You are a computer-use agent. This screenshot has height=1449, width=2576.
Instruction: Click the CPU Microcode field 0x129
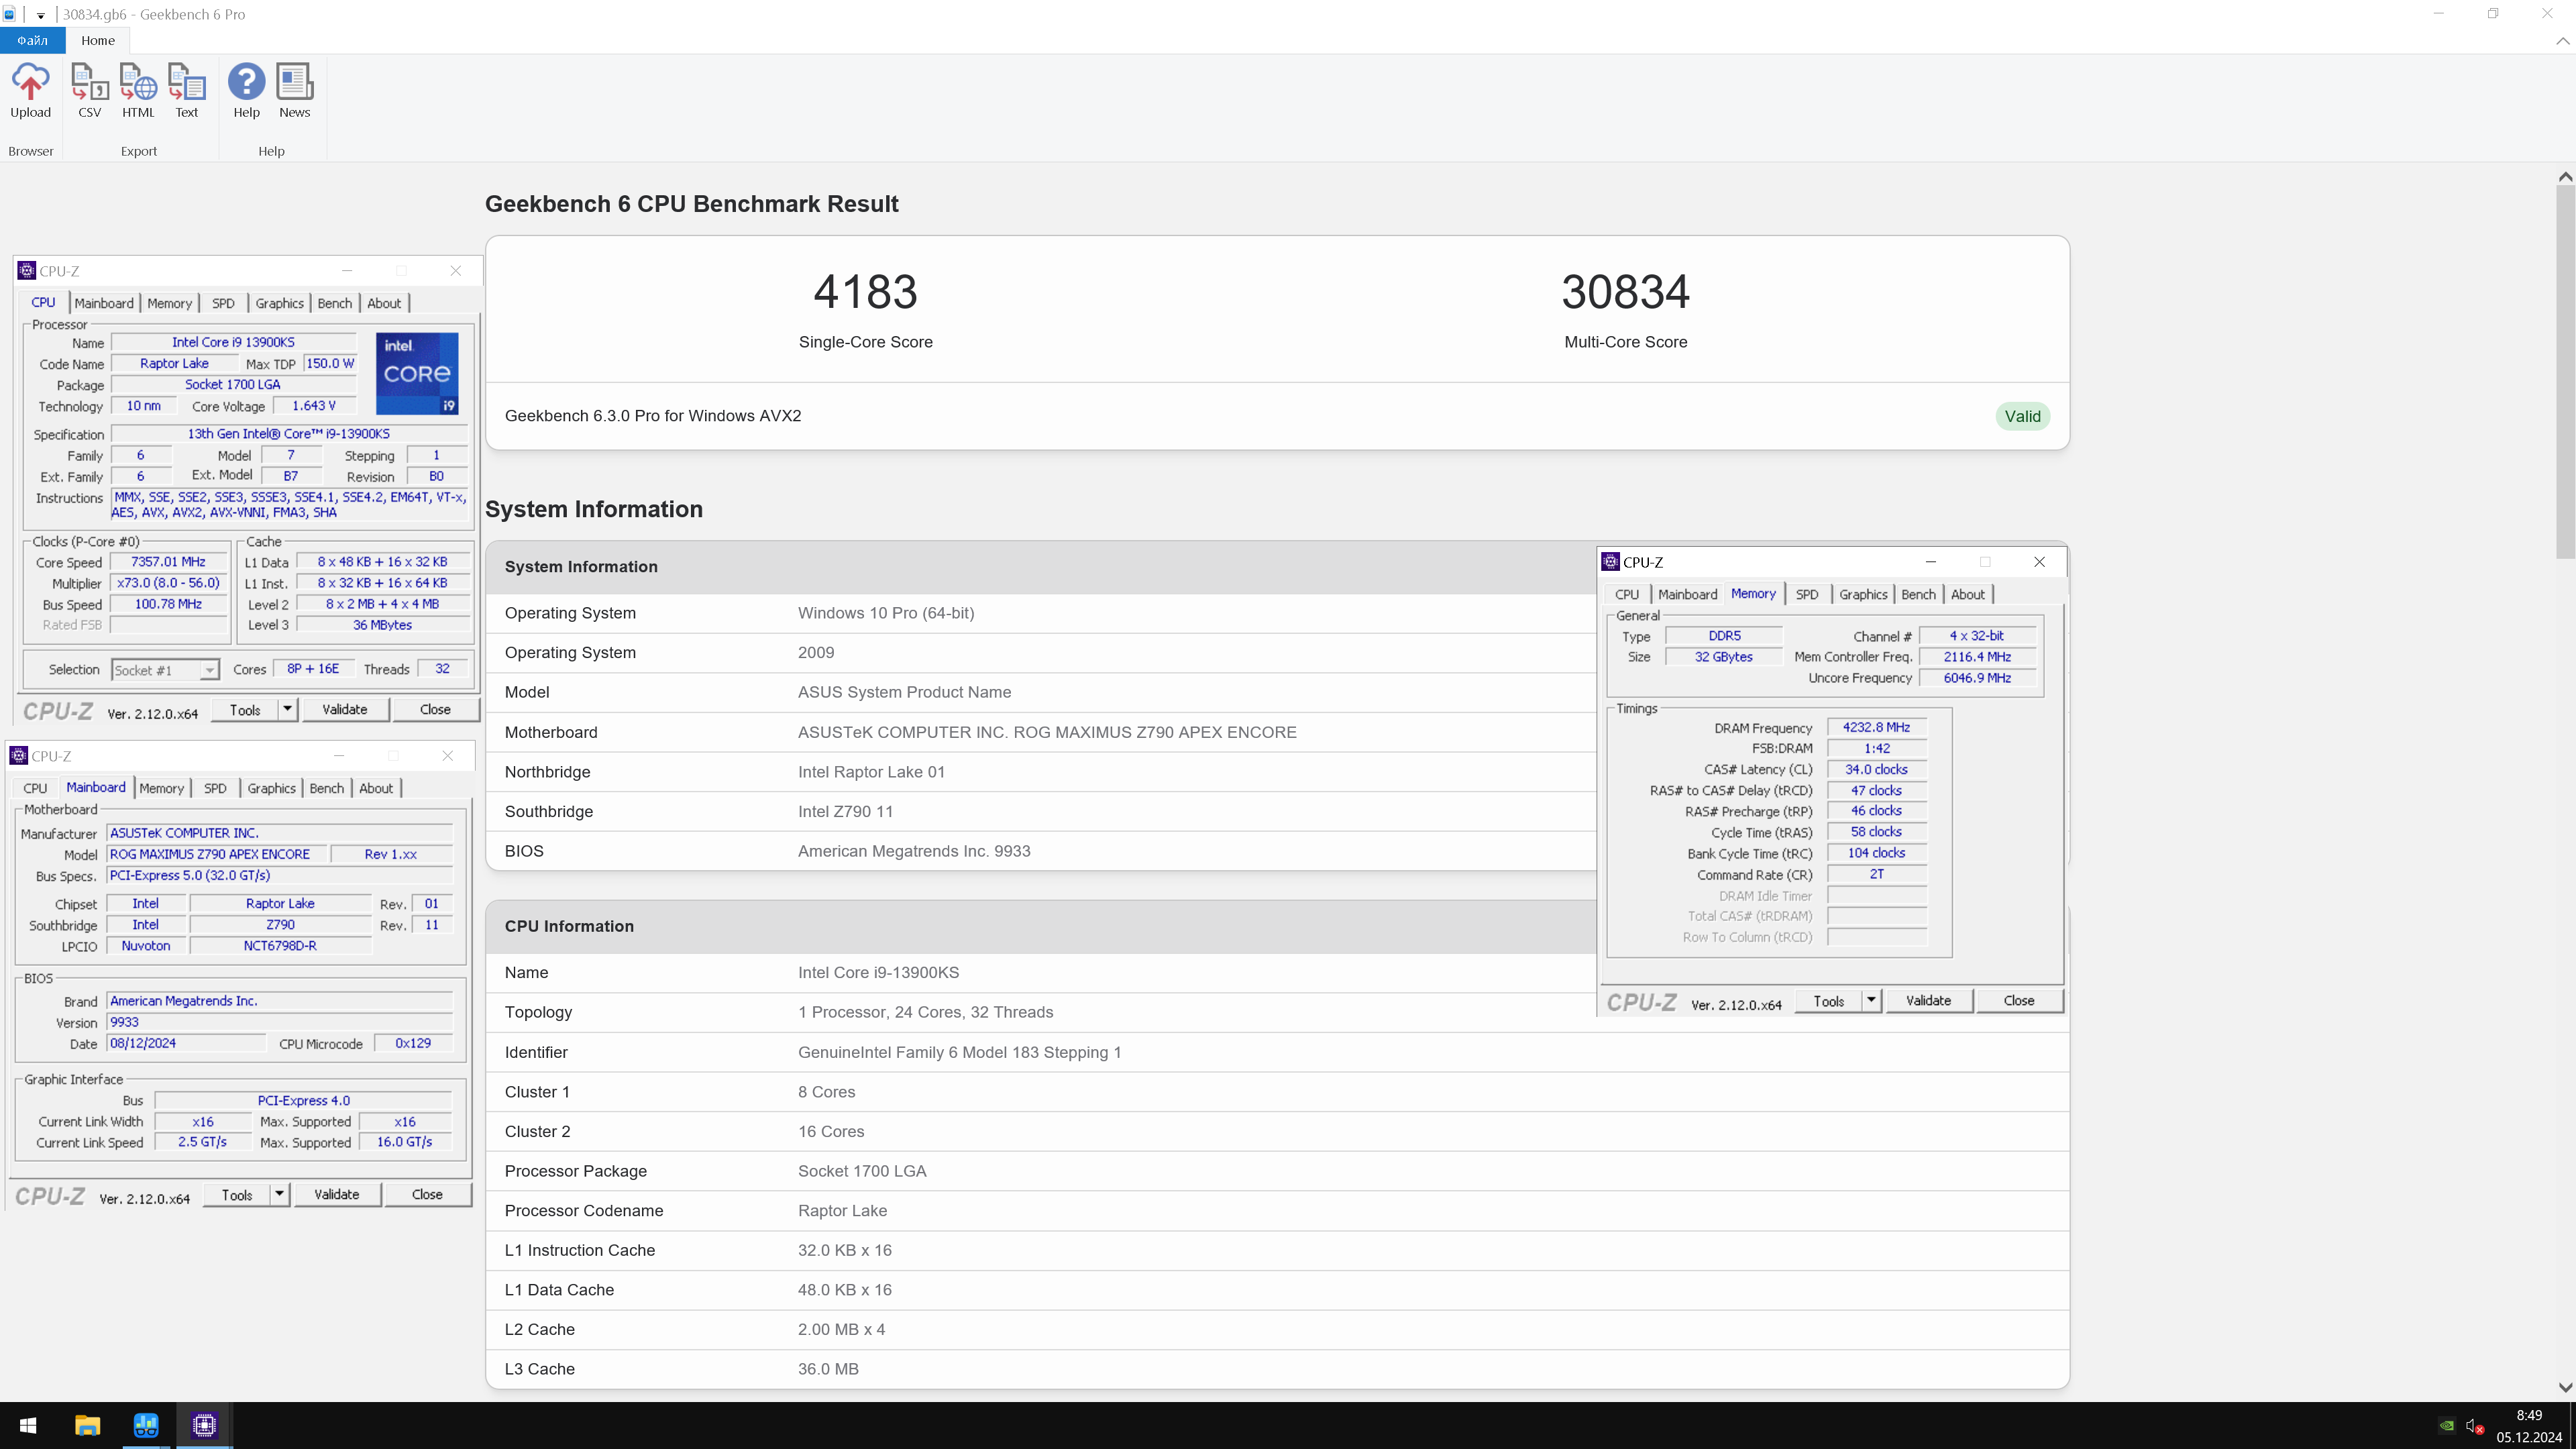click(x=413, y=1043)
